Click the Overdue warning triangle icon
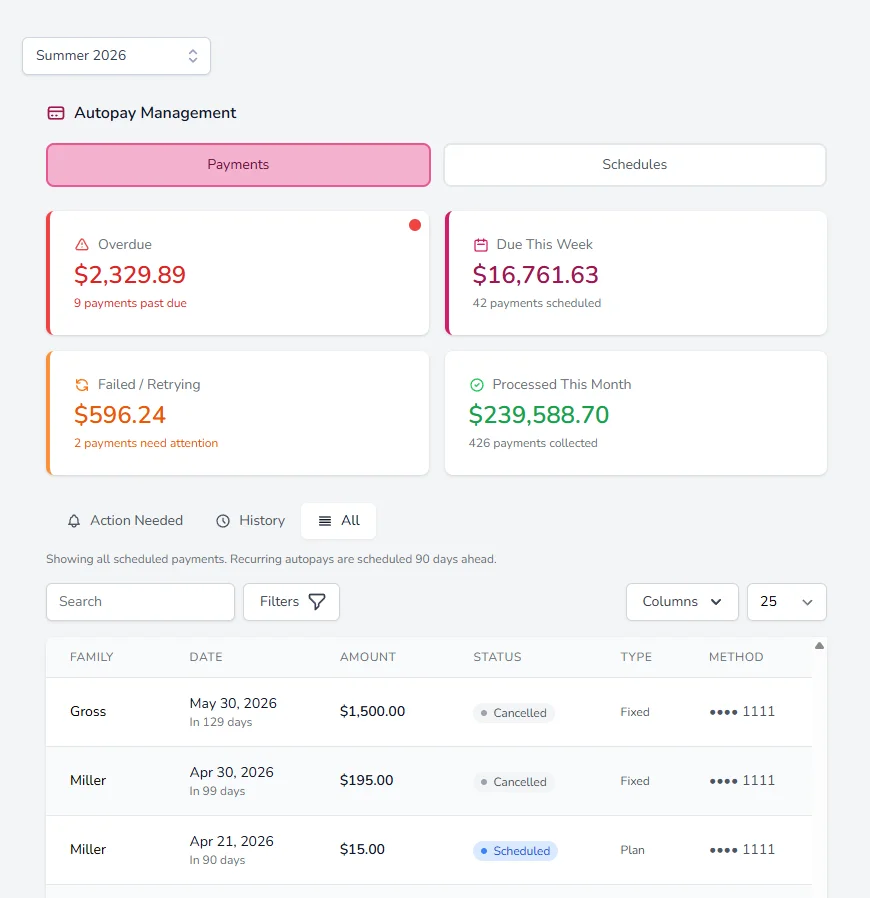The height and width of the screenshot is (898, 870). pyautogui.click(x=82, y=245)
